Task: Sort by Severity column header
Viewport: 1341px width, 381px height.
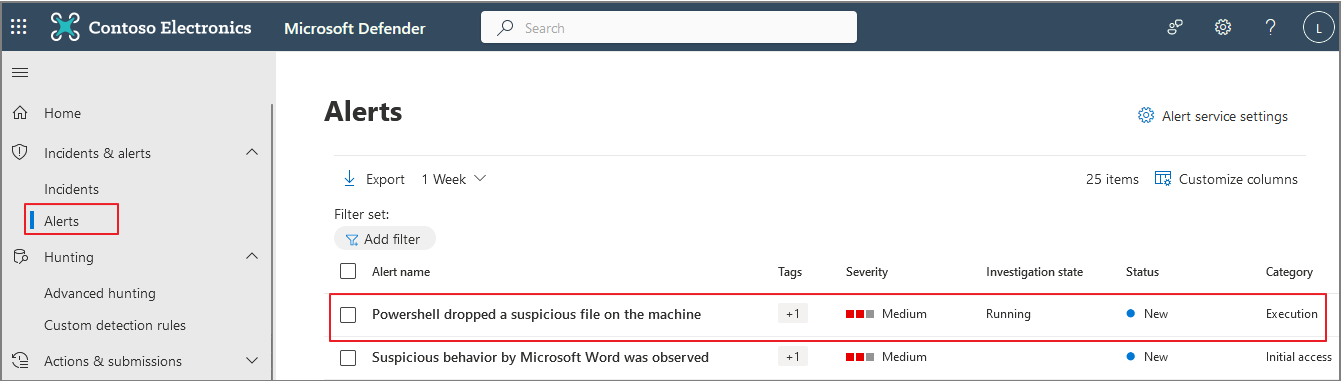Action: pos(867,271)
